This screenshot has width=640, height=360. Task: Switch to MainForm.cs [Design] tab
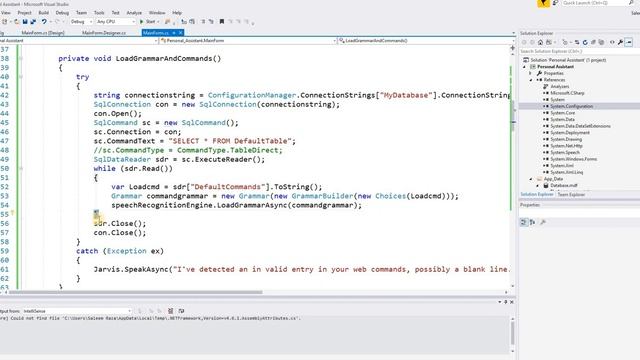pos(43,33)
